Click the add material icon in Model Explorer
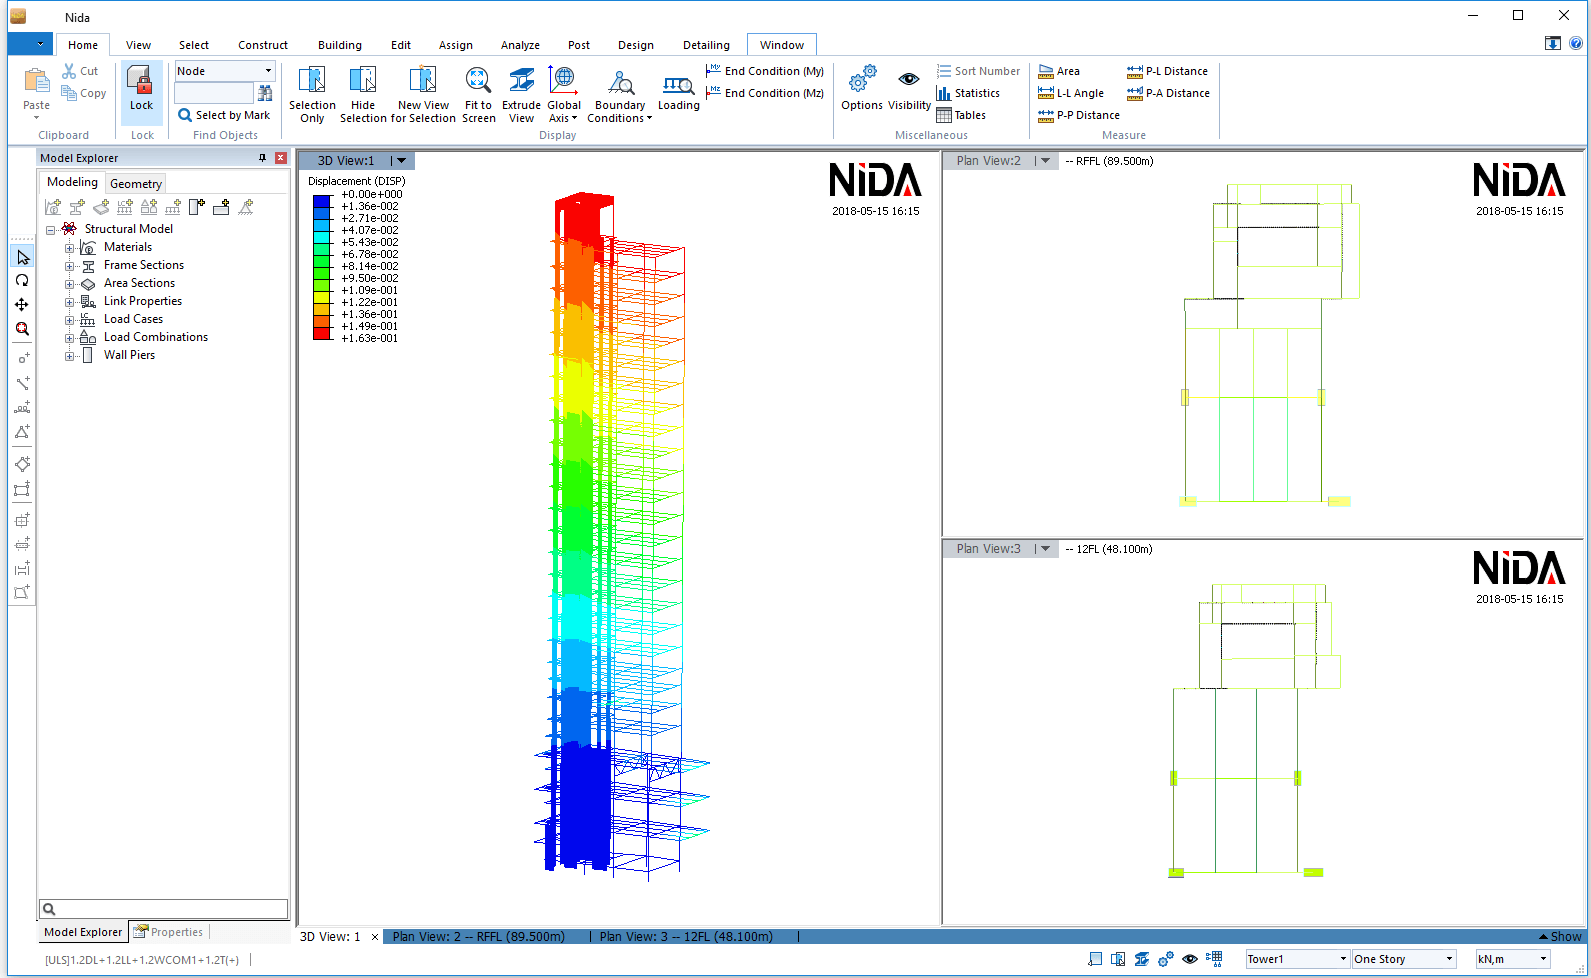 pos(53,207)
